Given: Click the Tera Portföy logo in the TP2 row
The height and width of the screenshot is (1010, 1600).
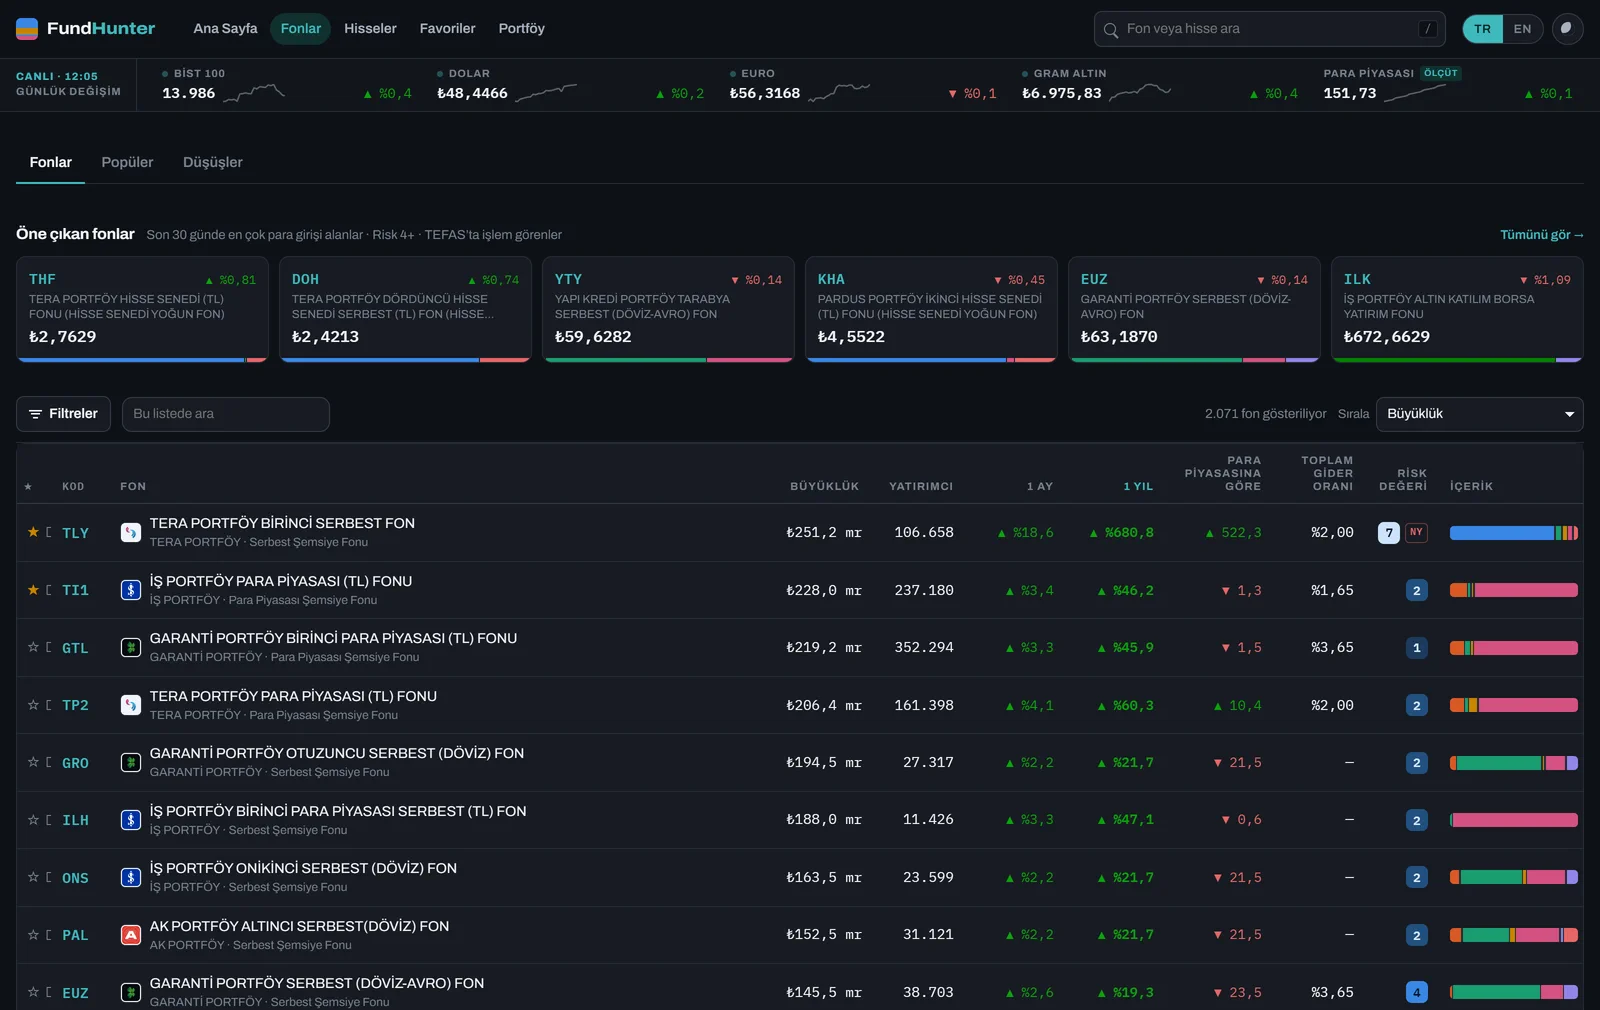Looking at the screenshot, I should click(x=130, y=705).
